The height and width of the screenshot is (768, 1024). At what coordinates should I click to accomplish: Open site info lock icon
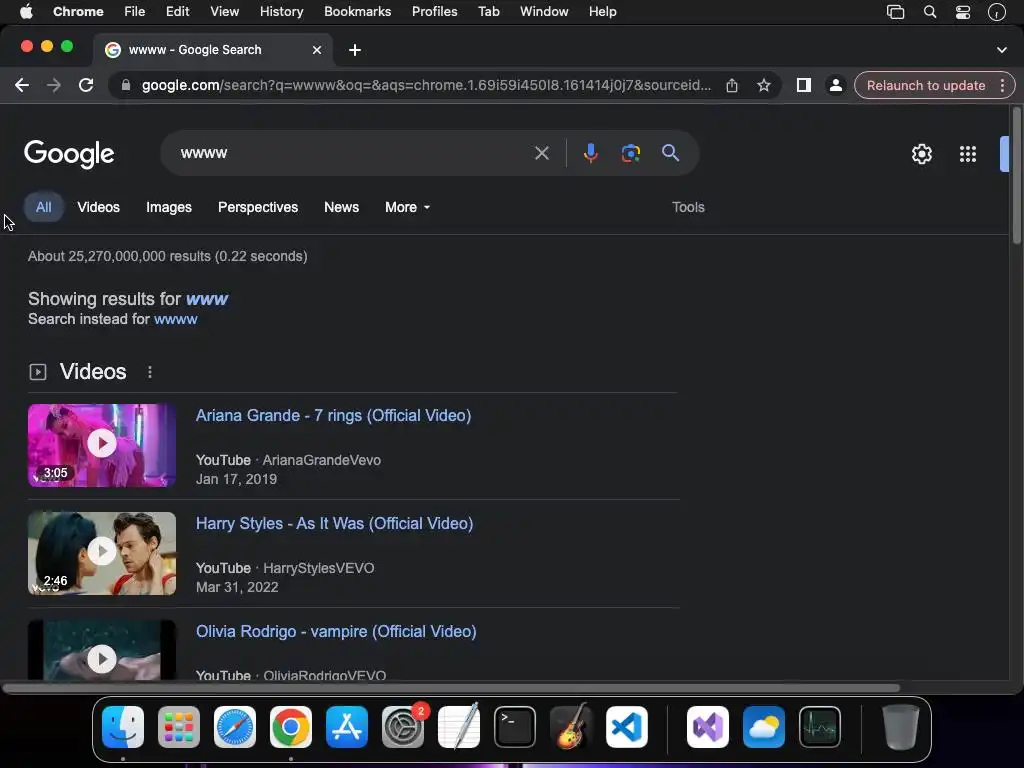pos(126,86)
